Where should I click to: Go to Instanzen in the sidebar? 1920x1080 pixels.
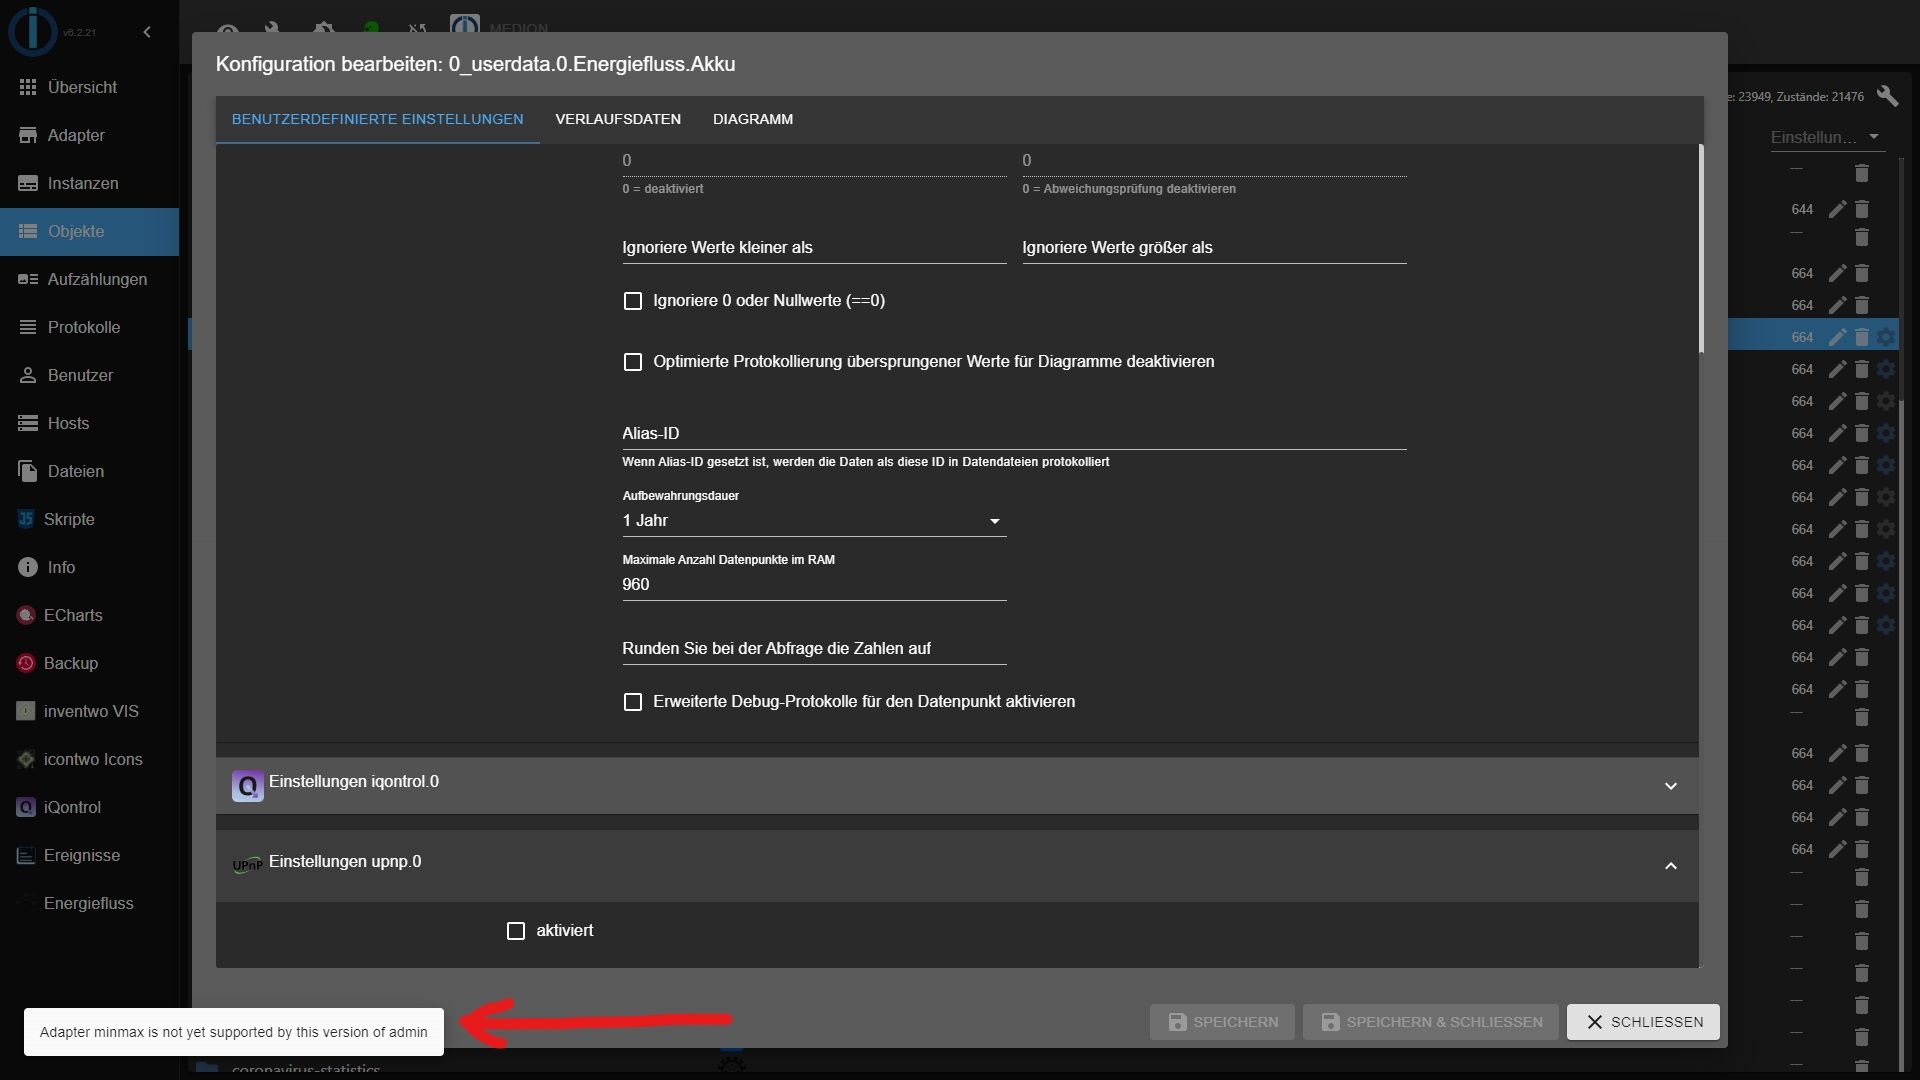click(89, 183)
